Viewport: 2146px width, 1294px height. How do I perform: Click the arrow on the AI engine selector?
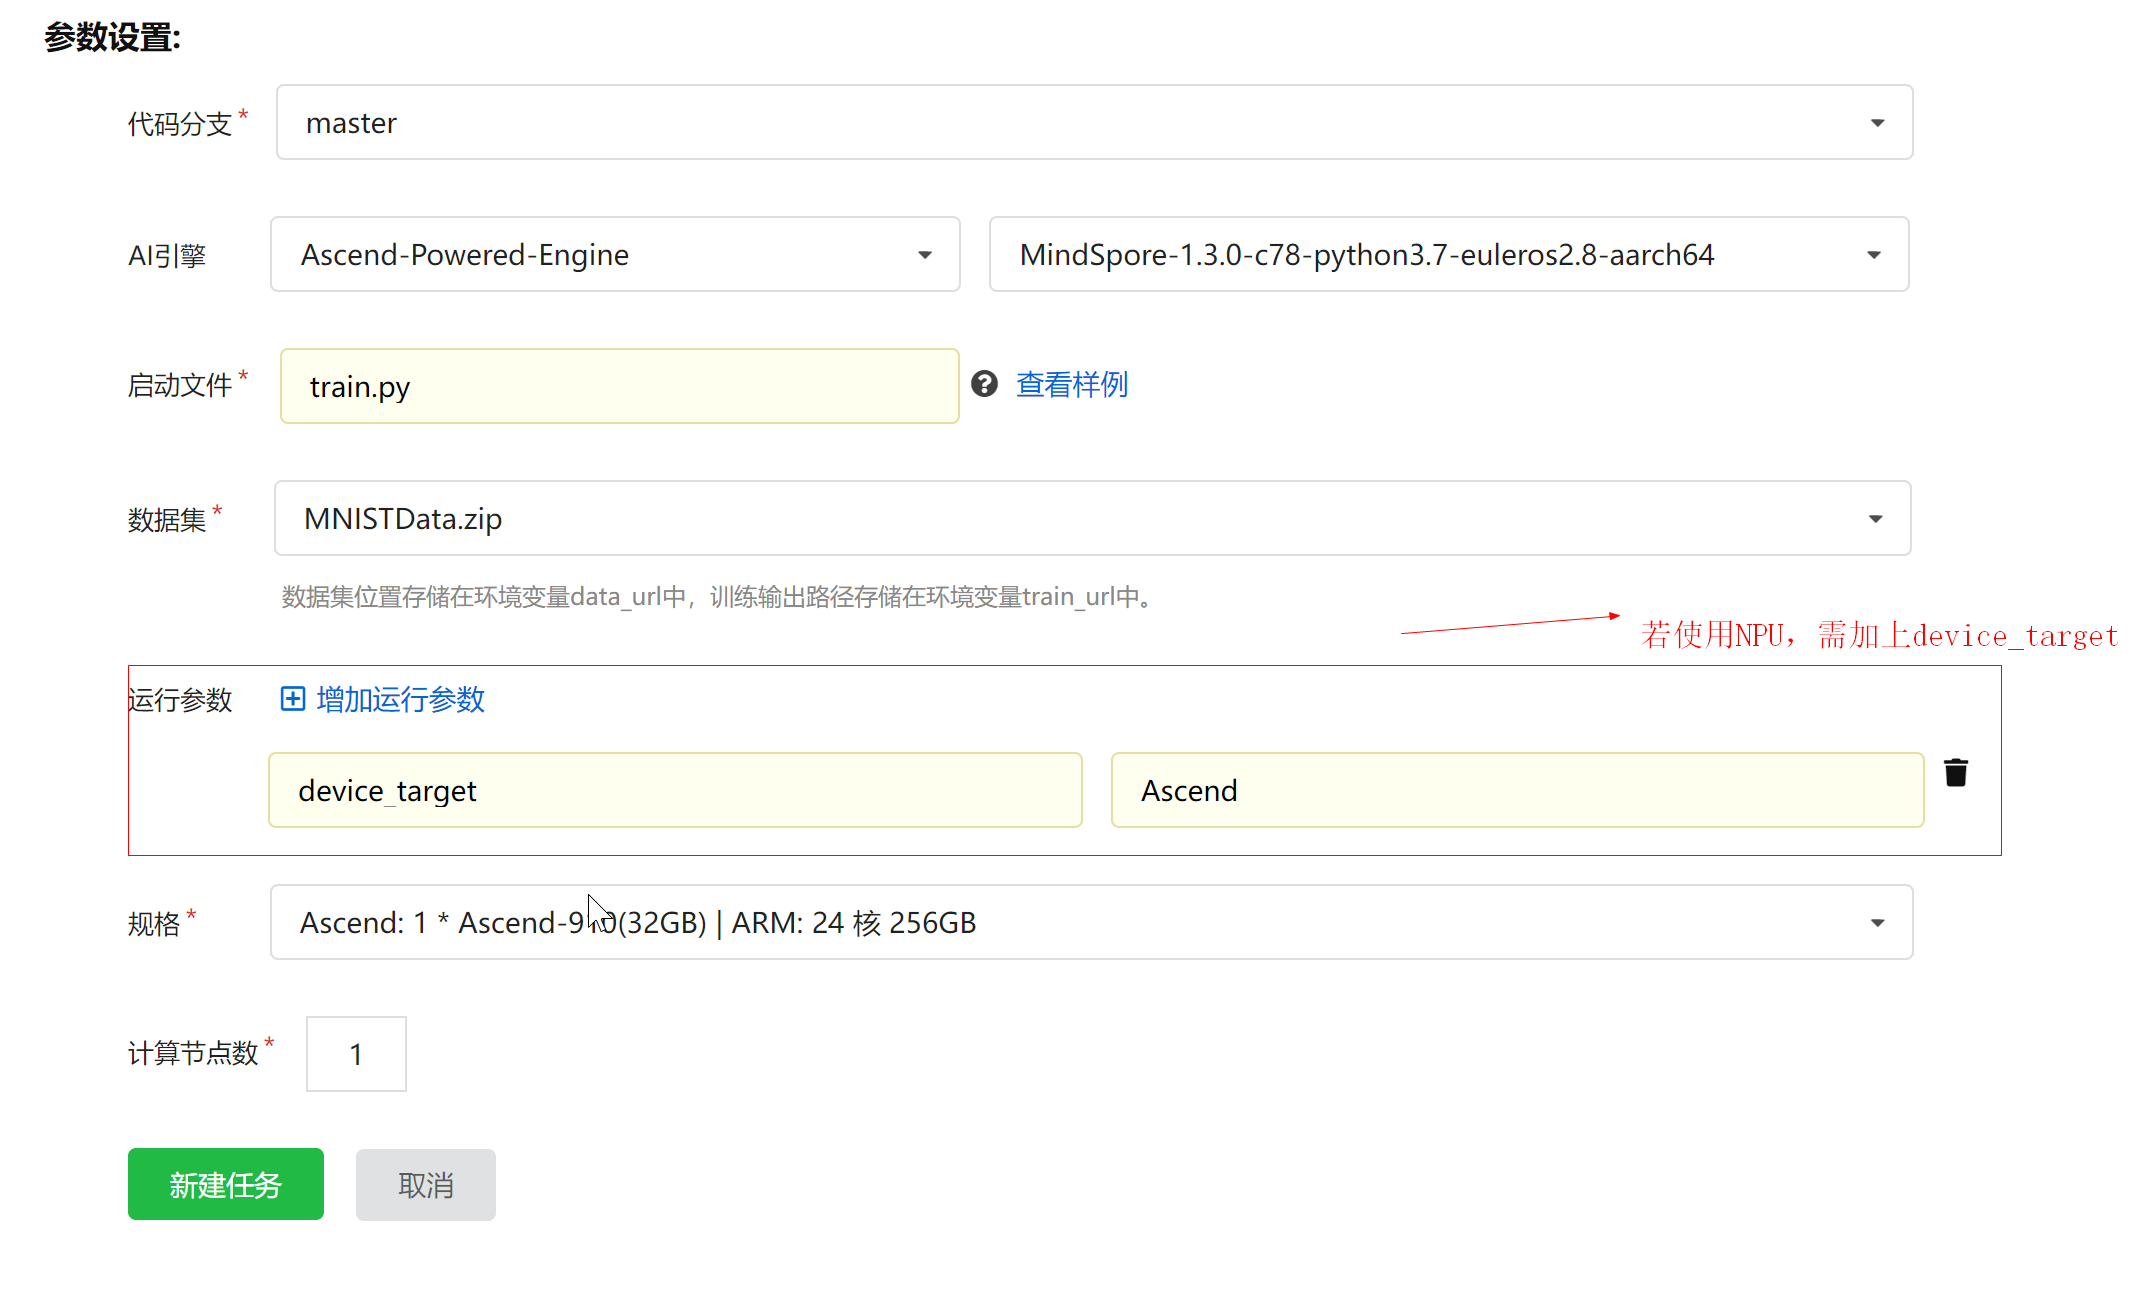[925, 255]
